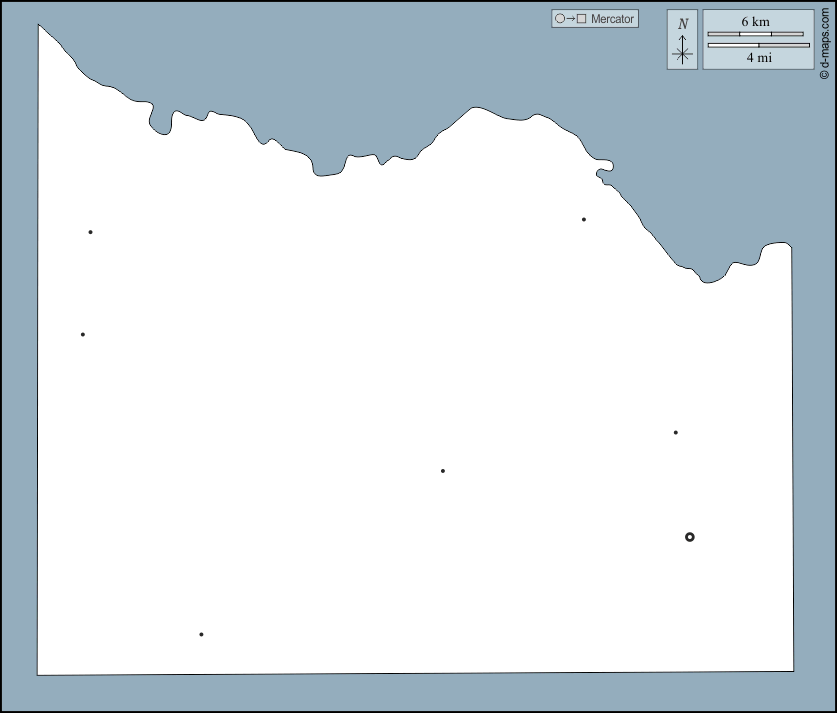Click the southernmost city dot on the map

point(201,634)
